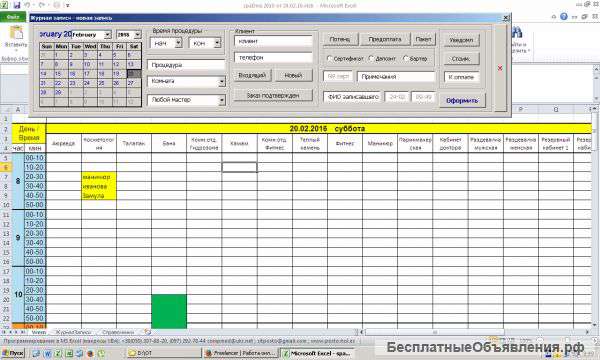Click the Уведомл button
600x360 pixels.
(x=461, y=40)
